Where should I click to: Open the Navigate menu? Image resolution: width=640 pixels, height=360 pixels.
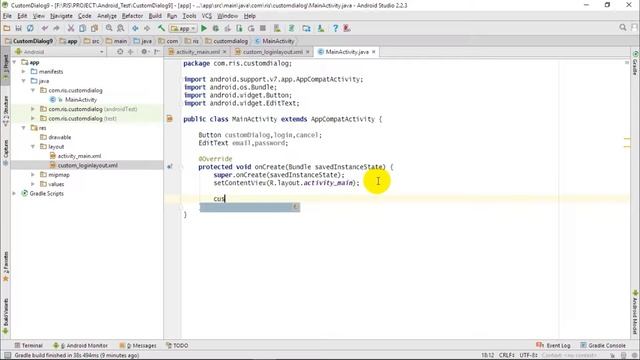(x=61, y=16)
